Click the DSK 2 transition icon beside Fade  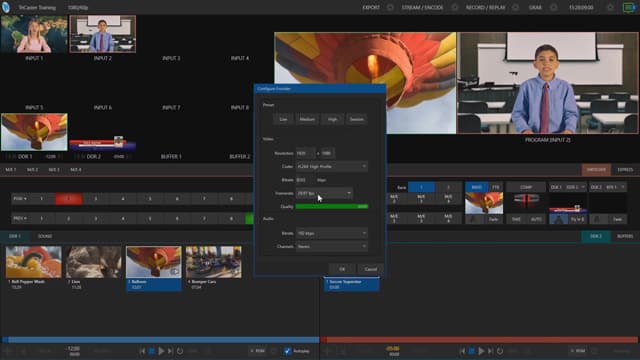coord(598,219)
